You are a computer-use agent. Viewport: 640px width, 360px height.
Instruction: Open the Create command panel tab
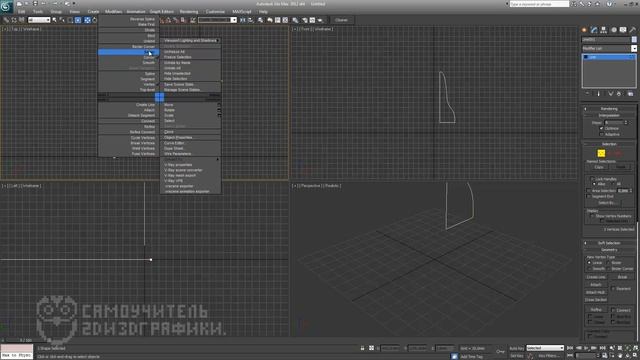pos(584,30)
